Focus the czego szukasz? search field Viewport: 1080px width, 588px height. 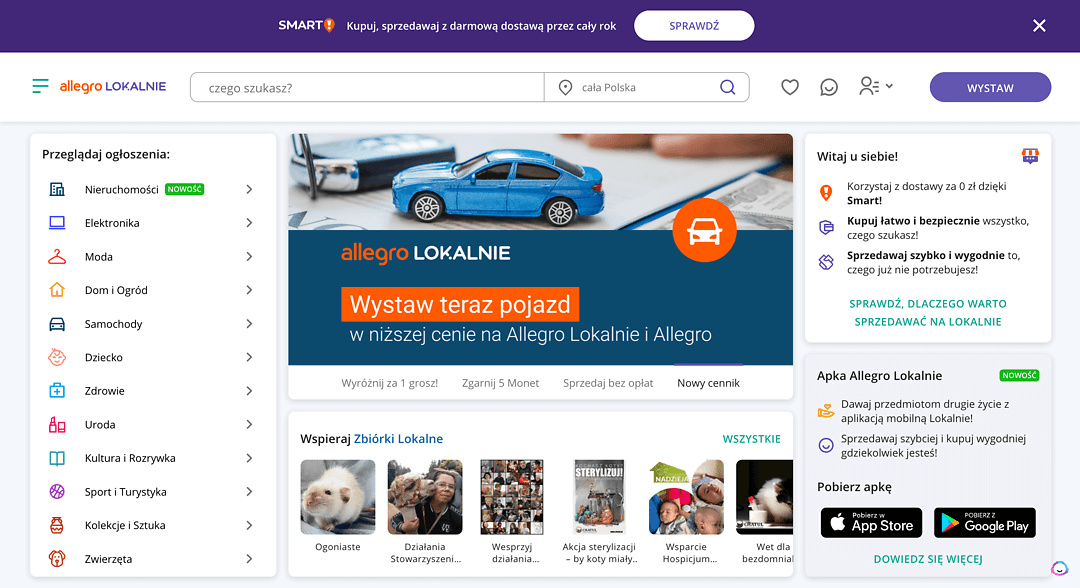367,87
